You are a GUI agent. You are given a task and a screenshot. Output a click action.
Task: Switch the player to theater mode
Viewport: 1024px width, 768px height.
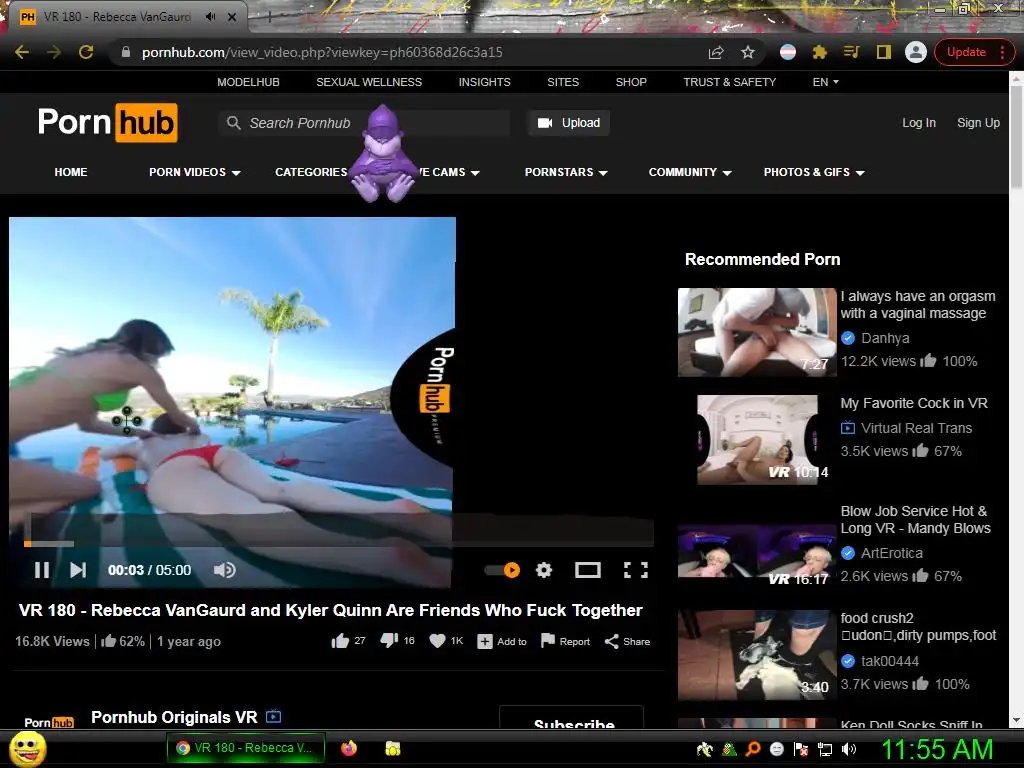coord(588,570)
